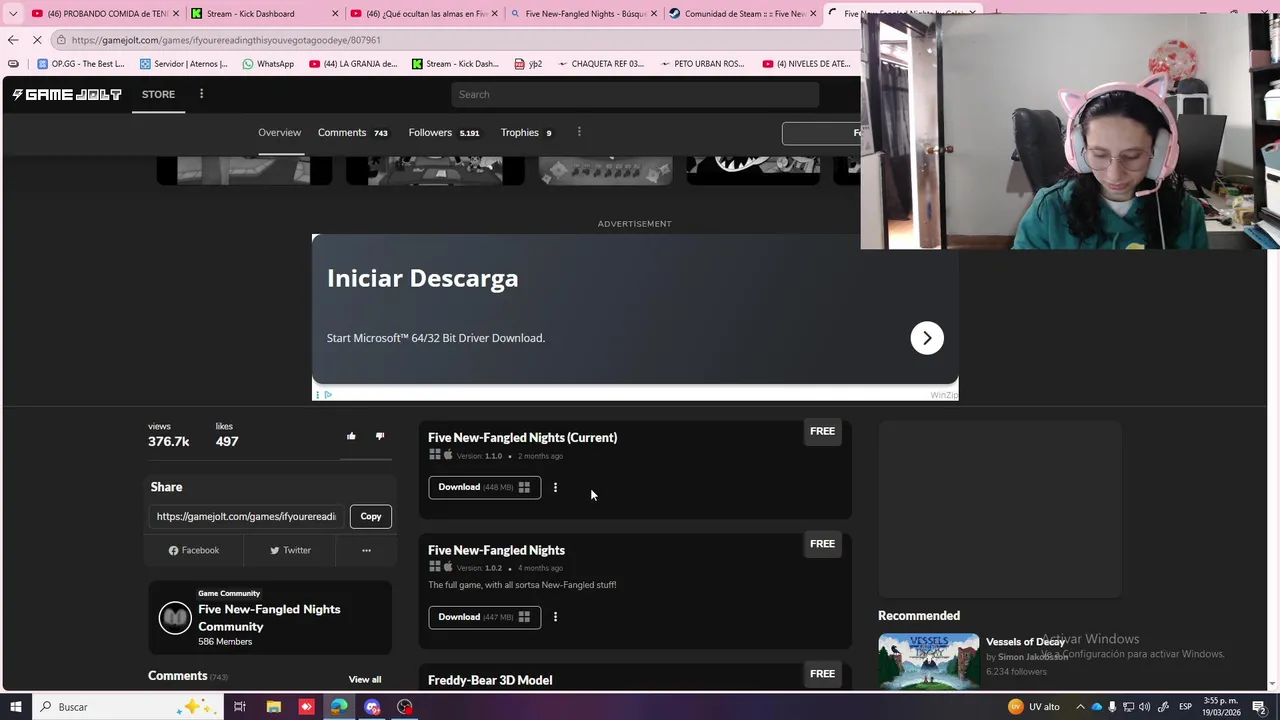Go back with browser back arrow
Image resolution: width=1280 pixels, height=720 pixels.
pyautogui.click(x=13, y=40)
